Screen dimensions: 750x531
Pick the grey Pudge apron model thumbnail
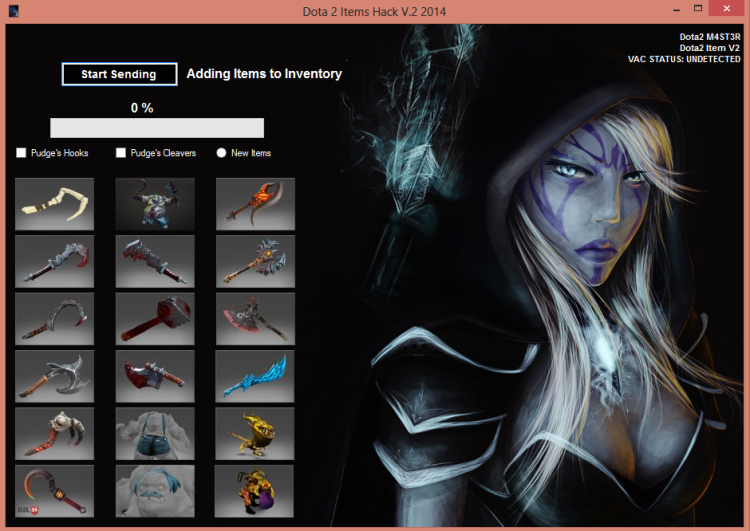point(155,433)
